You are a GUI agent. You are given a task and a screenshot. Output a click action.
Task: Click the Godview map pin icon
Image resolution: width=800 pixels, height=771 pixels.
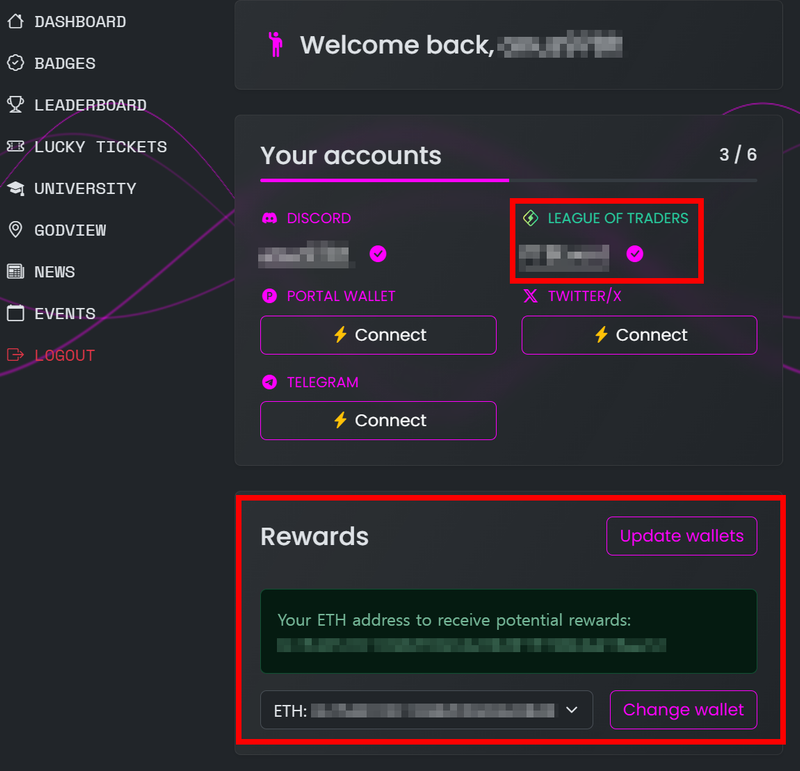pyautogui.click(x=16, y=230)
